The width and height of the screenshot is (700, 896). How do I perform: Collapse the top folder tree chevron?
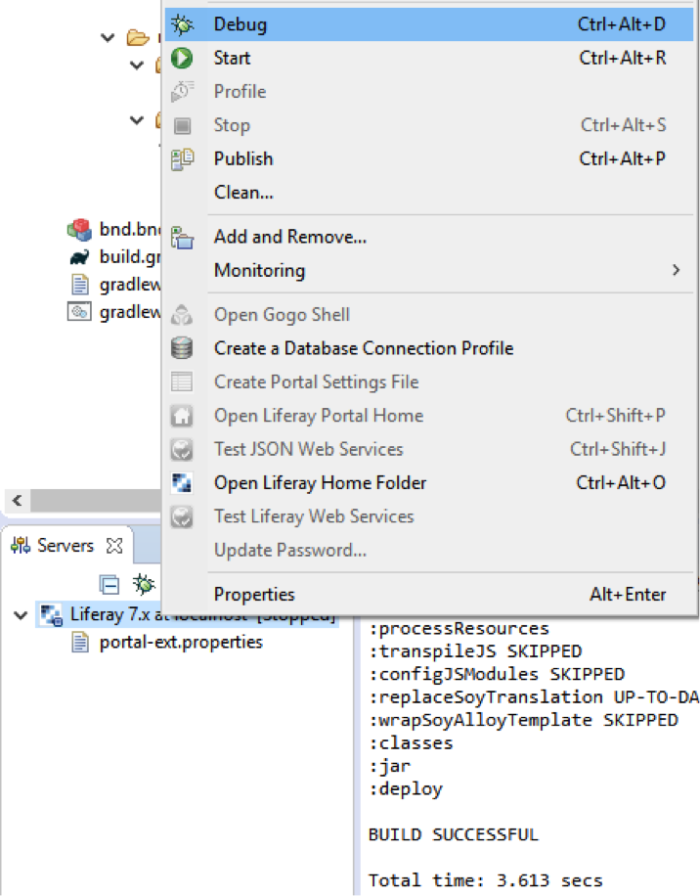pos(107,38)
